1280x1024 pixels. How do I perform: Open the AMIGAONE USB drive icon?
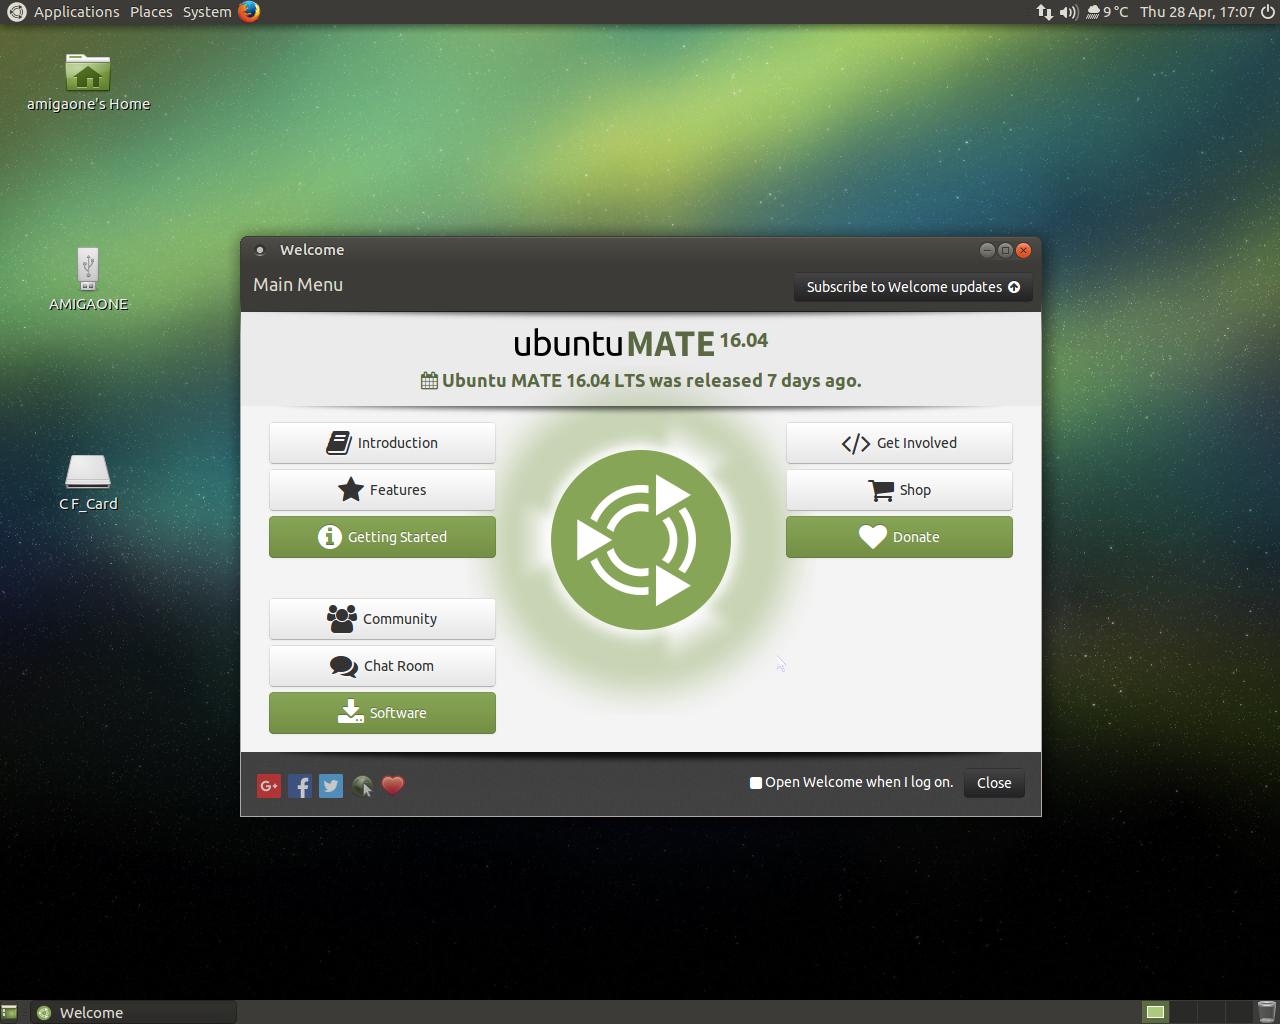click(88, 270)
